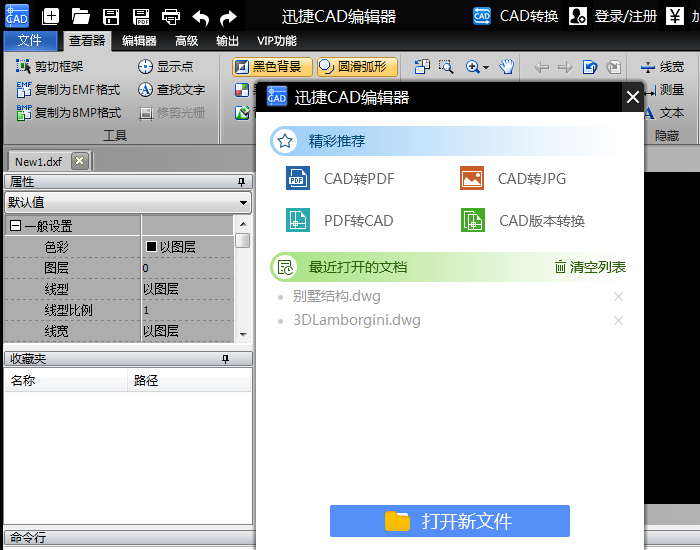Open the 文件 menu

click(30, 41)
